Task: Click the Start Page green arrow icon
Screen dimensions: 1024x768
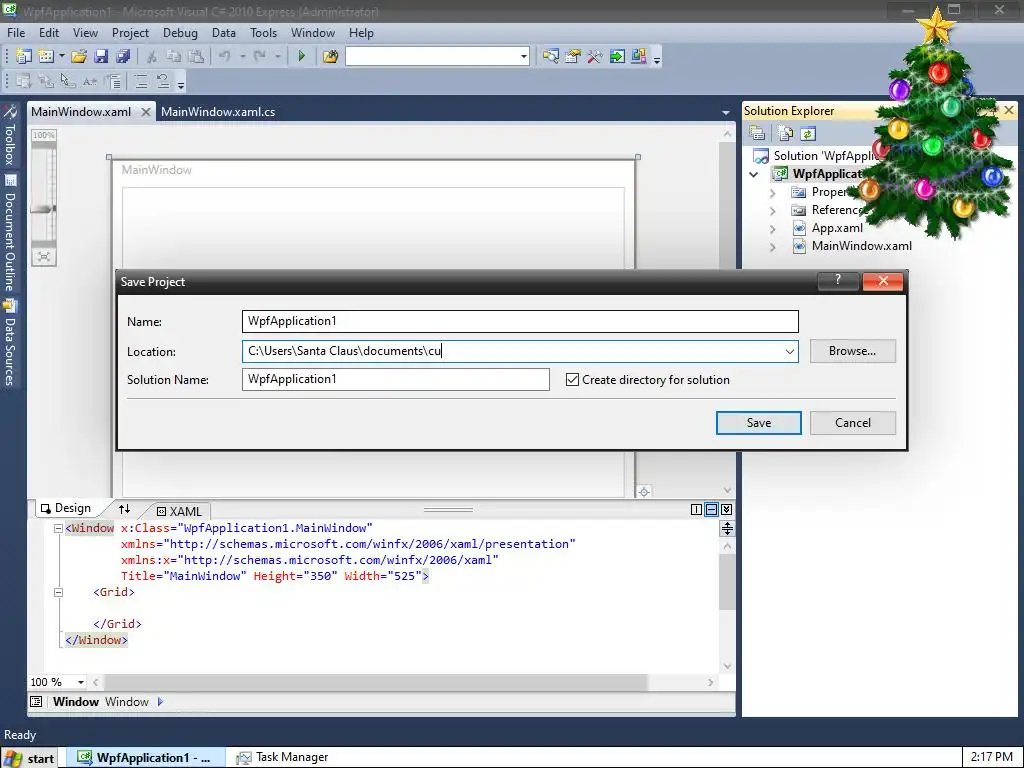Action: [x=617, y=56]
